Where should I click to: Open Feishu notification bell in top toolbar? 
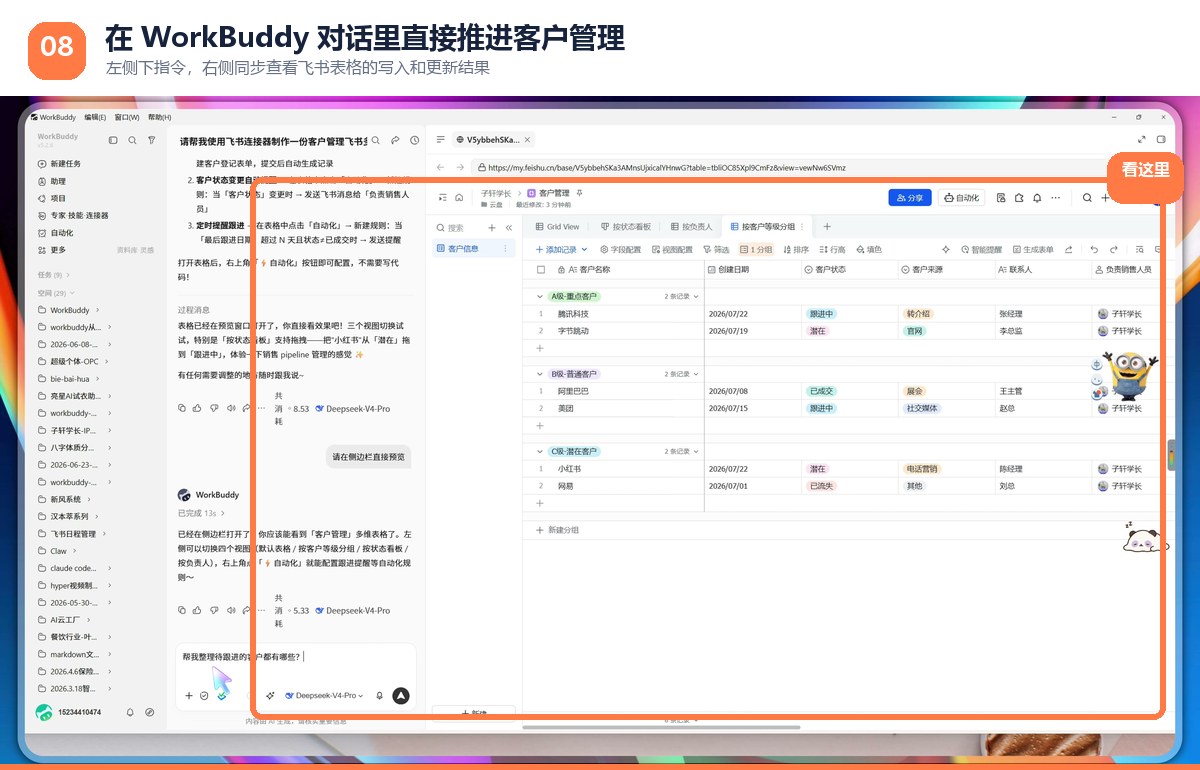1037,198
